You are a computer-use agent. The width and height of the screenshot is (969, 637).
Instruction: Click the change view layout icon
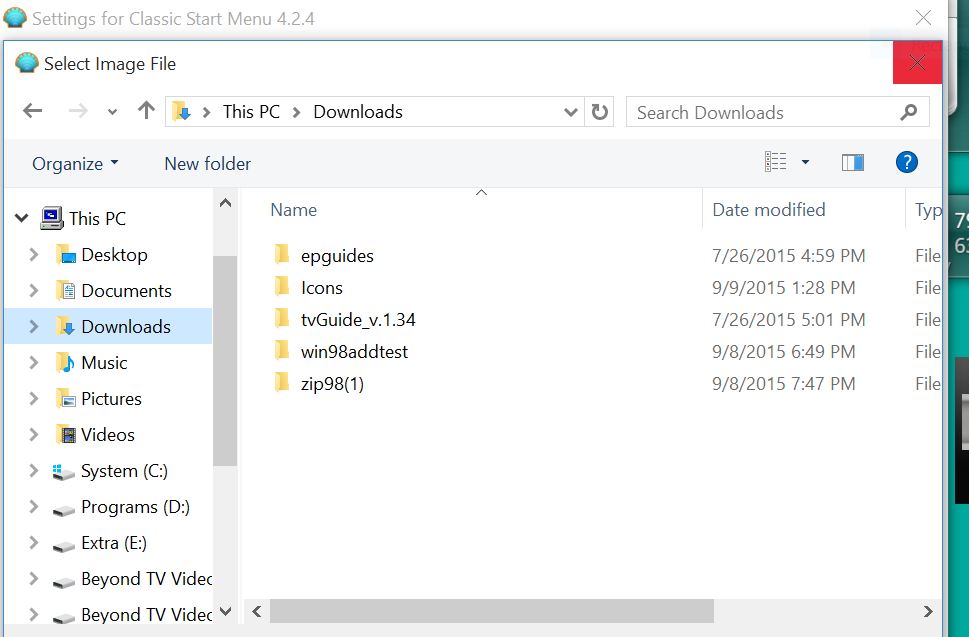point(775,162)
